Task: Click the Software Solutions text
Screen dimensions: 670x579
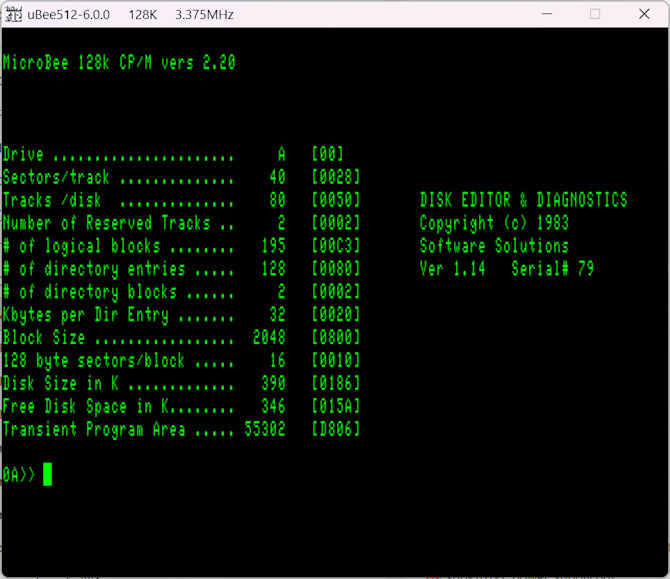Action: point(494,246)
